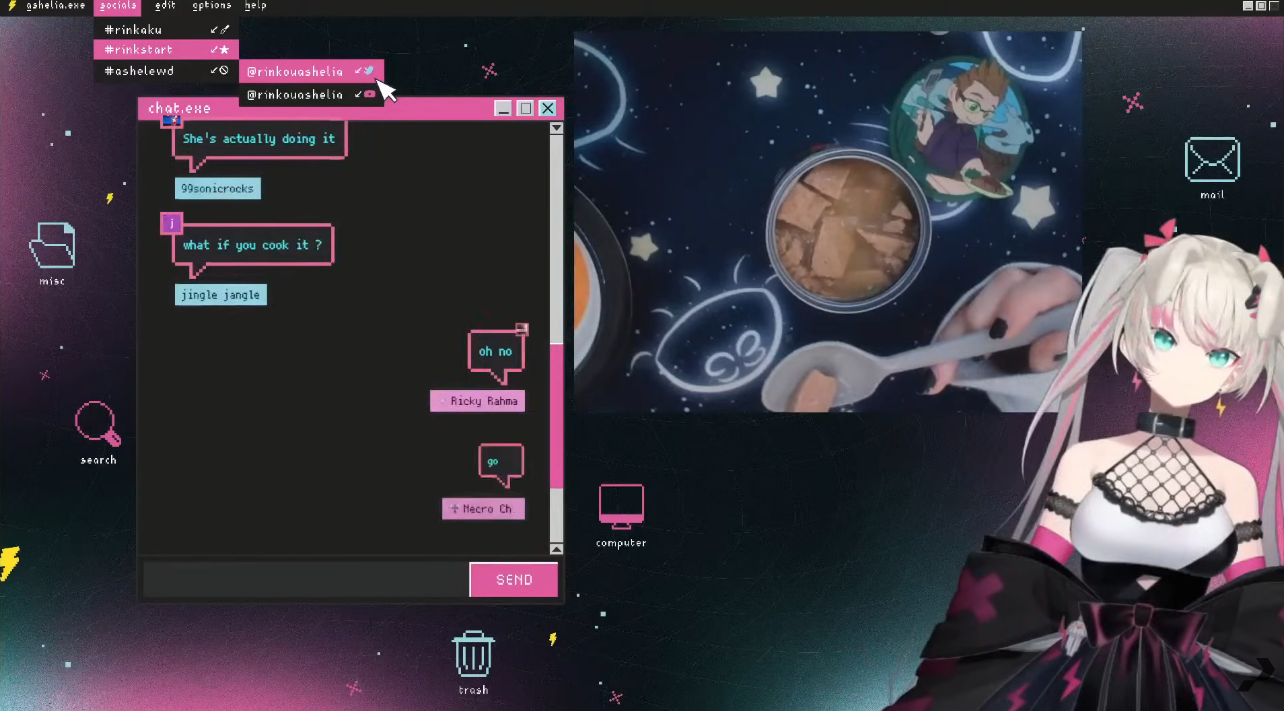Viewport: 1284px width, 711px height.
Task: Click the Ricky Rahma username tag
Action: (477, 401)
